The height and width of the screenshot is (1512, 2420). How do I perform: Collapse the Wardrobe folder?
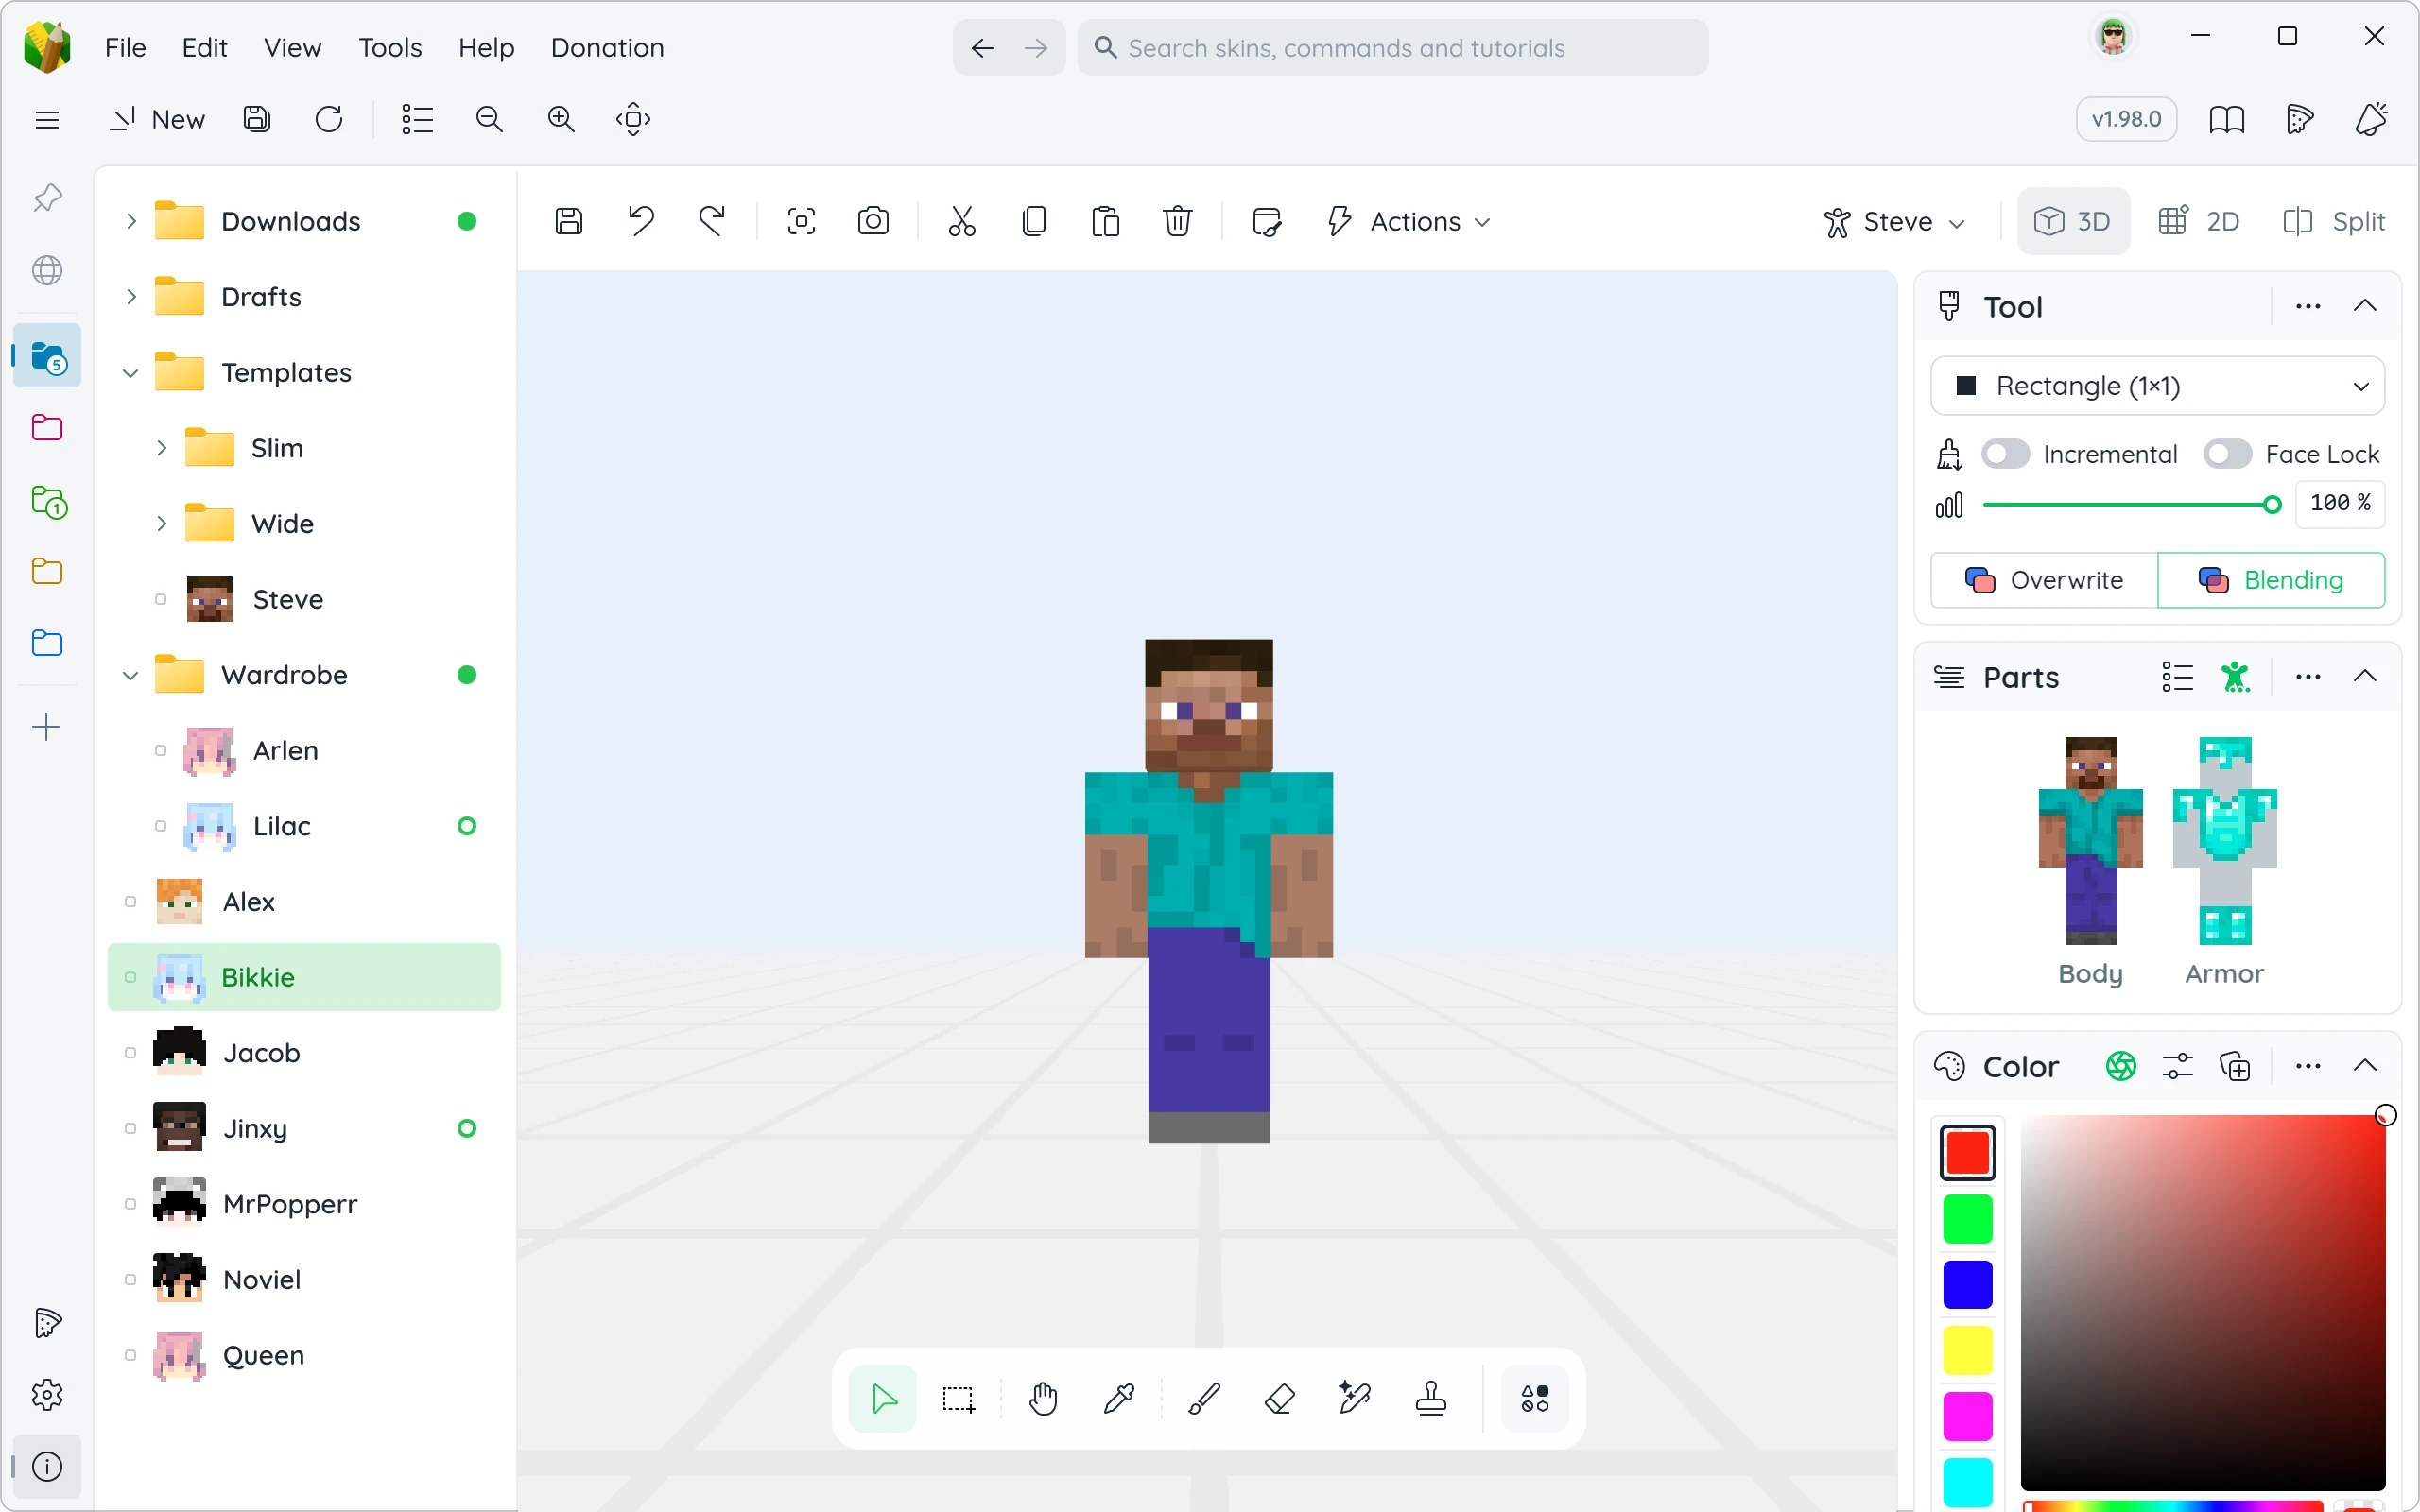130,675
